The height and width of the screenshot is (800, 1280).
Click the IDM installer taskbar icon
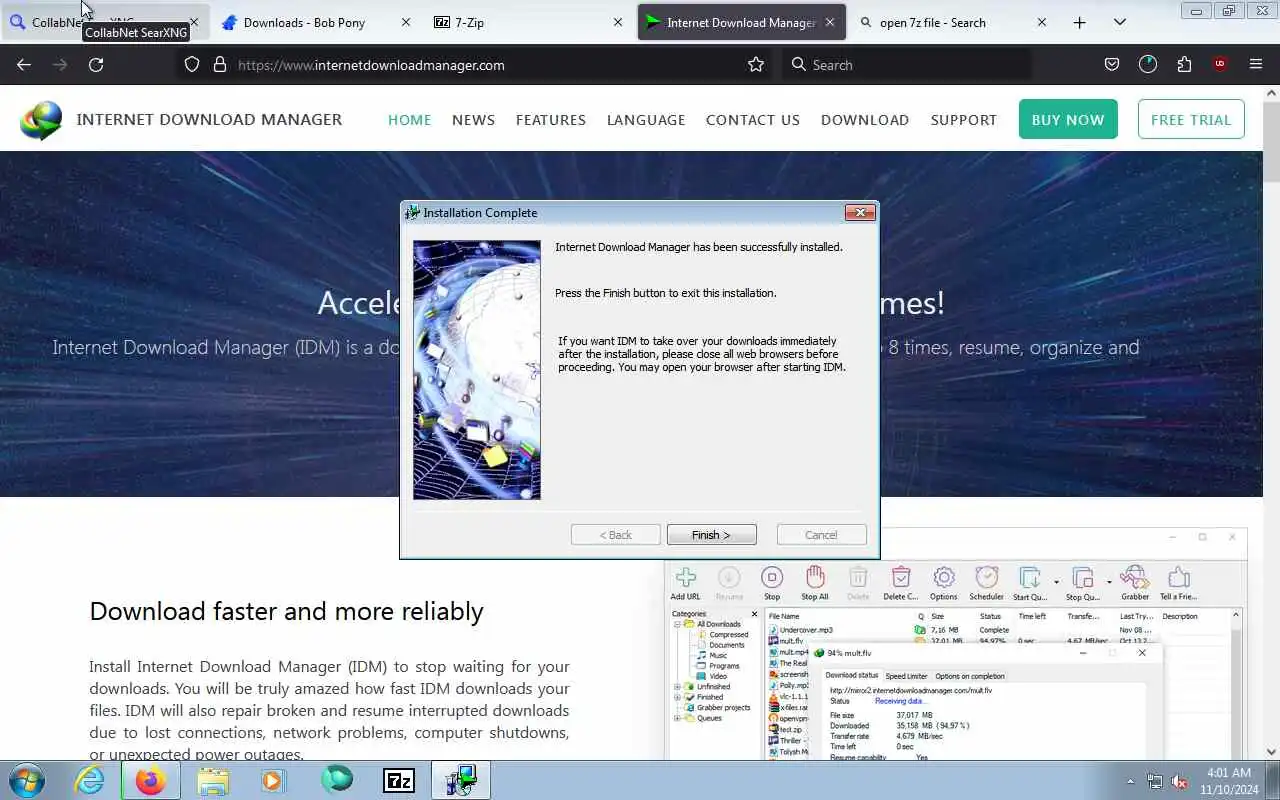coord(461,780)
